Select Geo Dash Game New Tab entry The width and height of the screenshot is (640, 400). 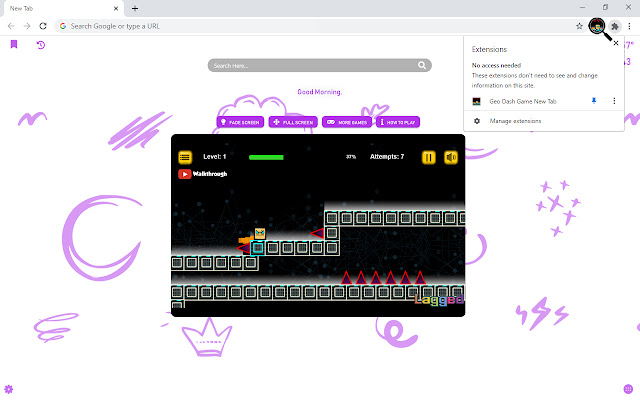click(522, 101)
